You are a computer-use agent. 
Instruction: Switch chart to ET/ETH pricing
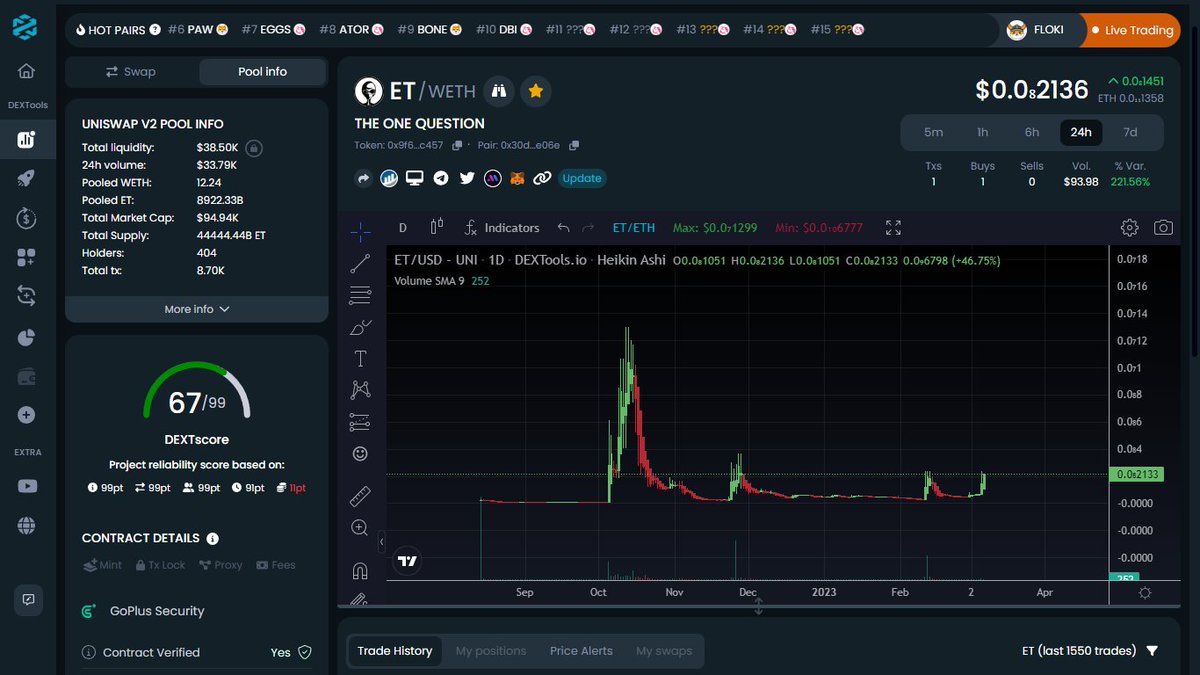(x=634, y=228)
